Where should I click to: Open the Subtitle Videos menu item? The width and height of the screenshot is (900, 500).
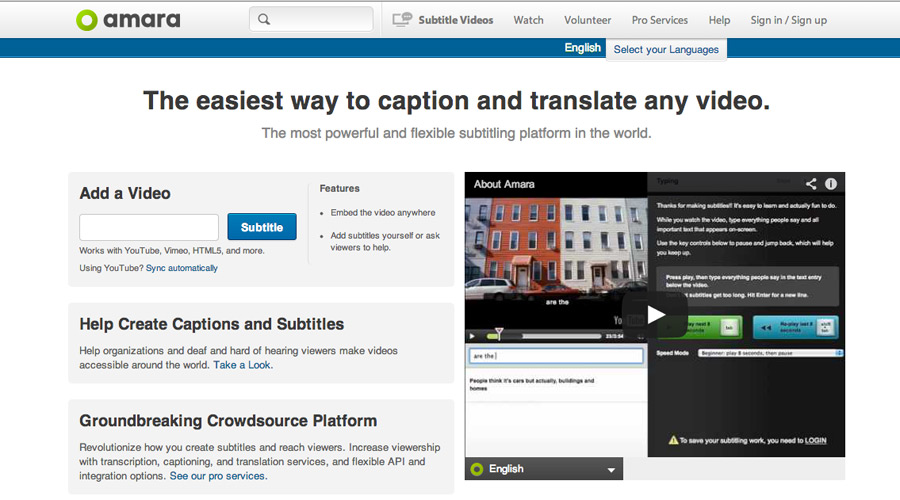click(456, 20)
